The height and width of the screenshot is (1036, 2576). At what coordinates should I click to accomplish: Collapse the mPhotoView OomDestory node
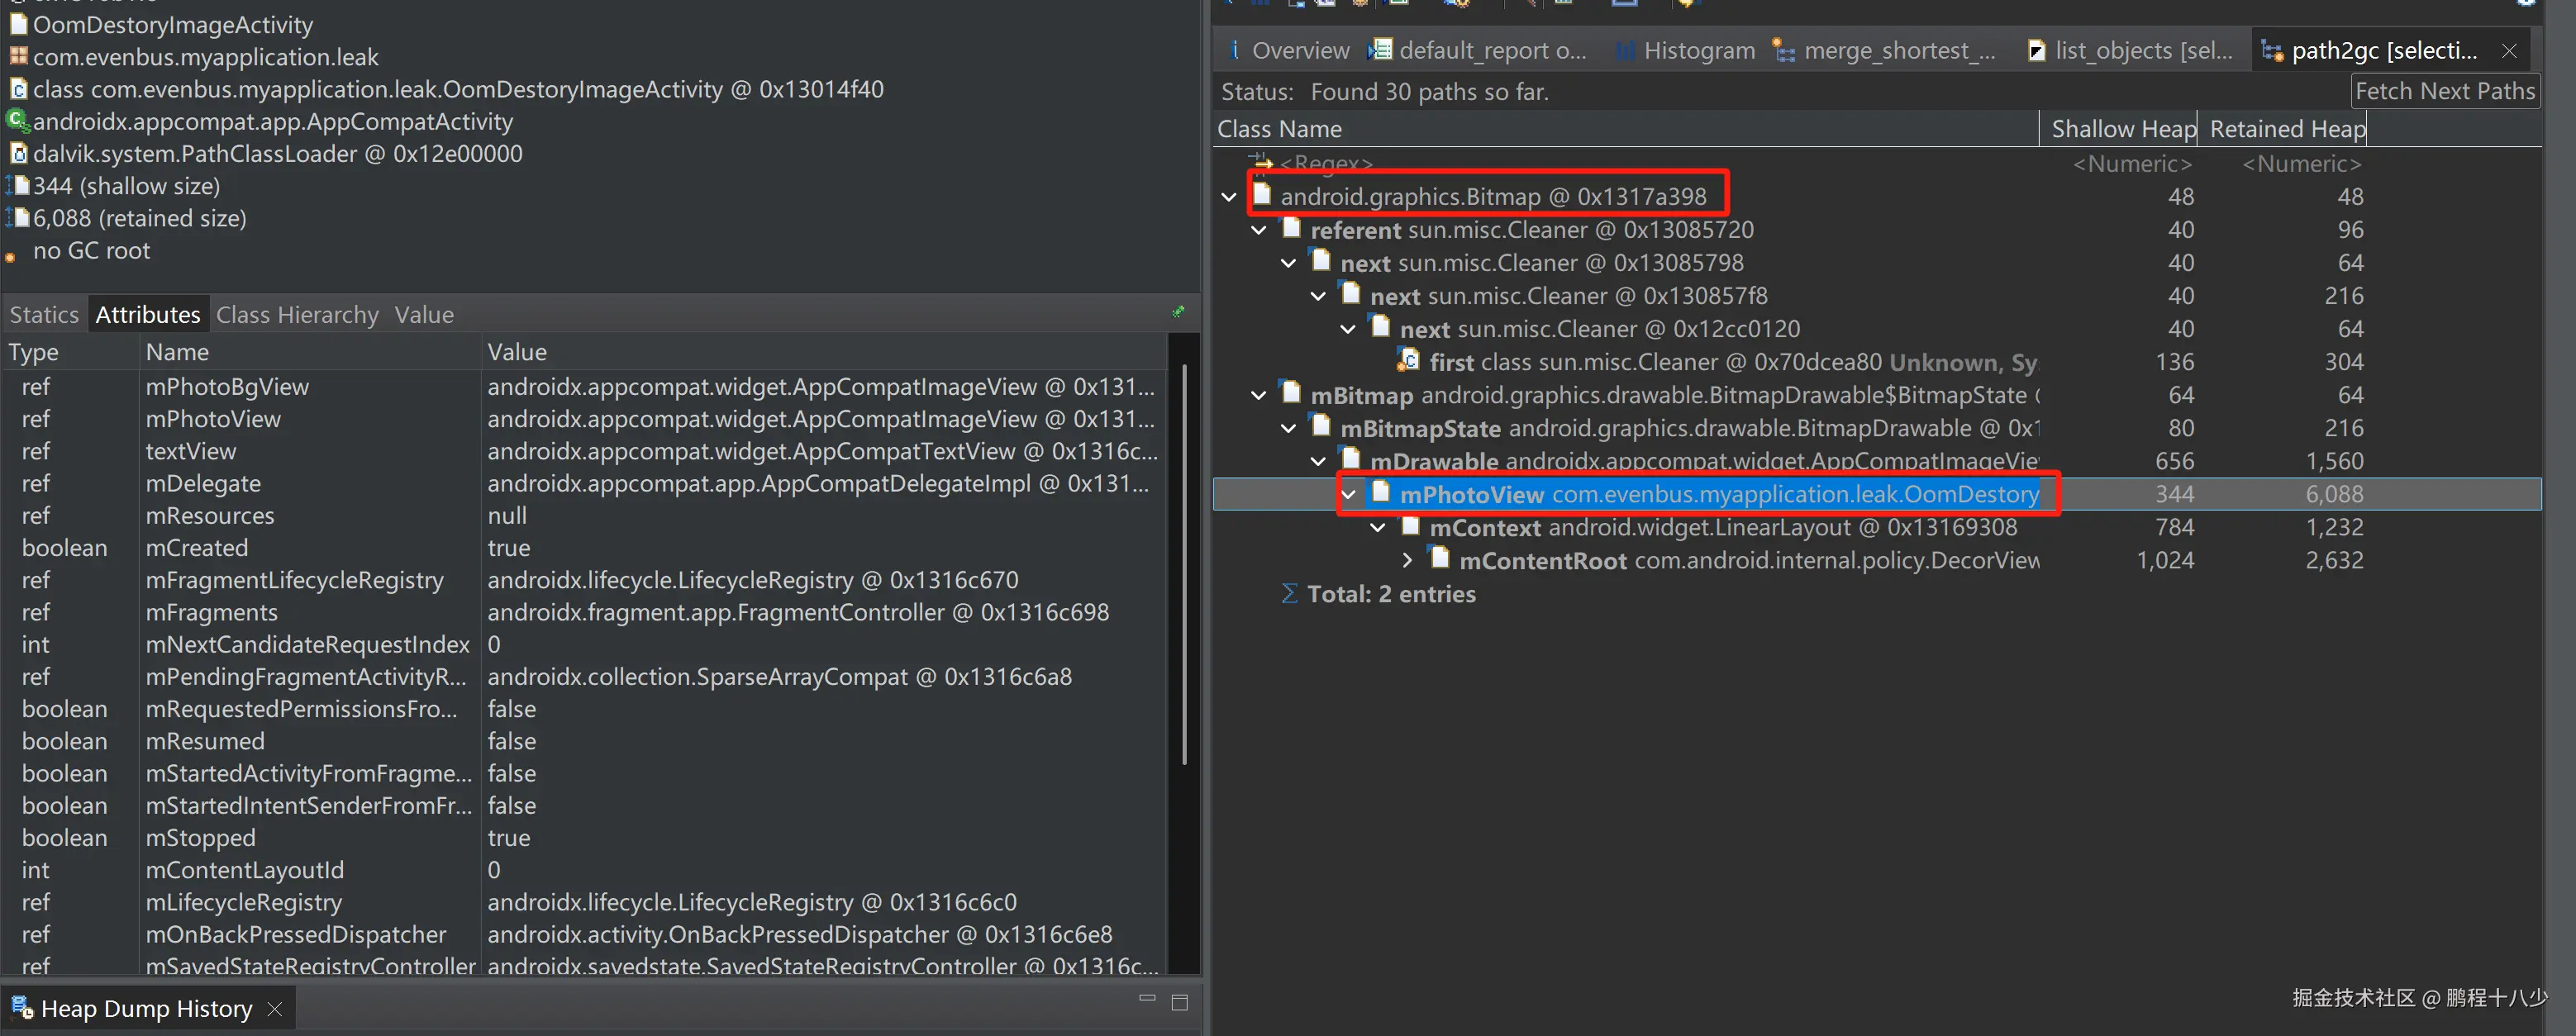[x=1348, y=494]
